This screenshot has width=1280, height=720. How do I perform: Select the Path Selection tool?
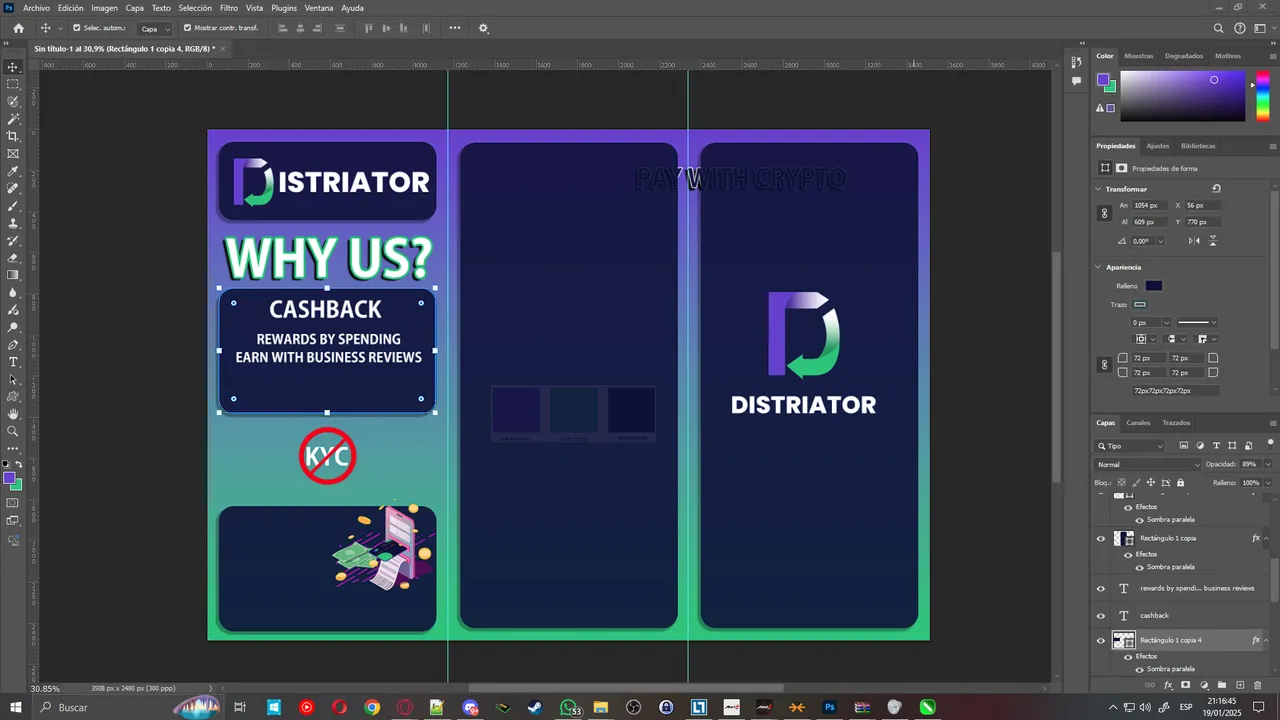tap(13, 379)
